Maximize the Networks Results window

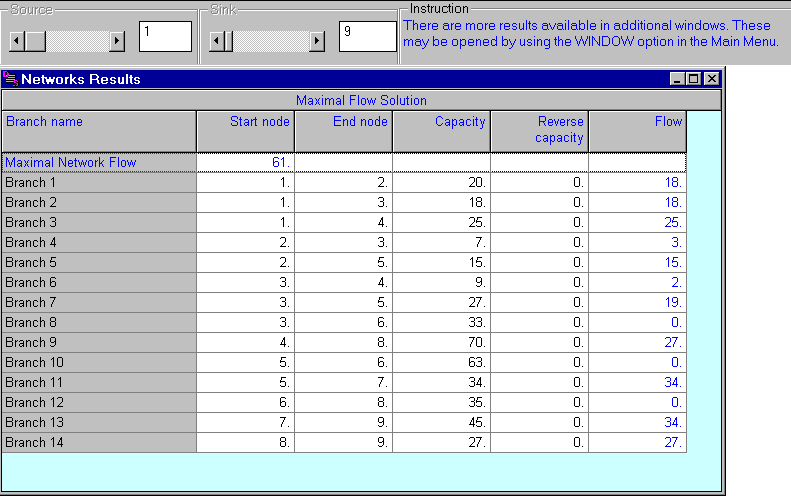694,79
